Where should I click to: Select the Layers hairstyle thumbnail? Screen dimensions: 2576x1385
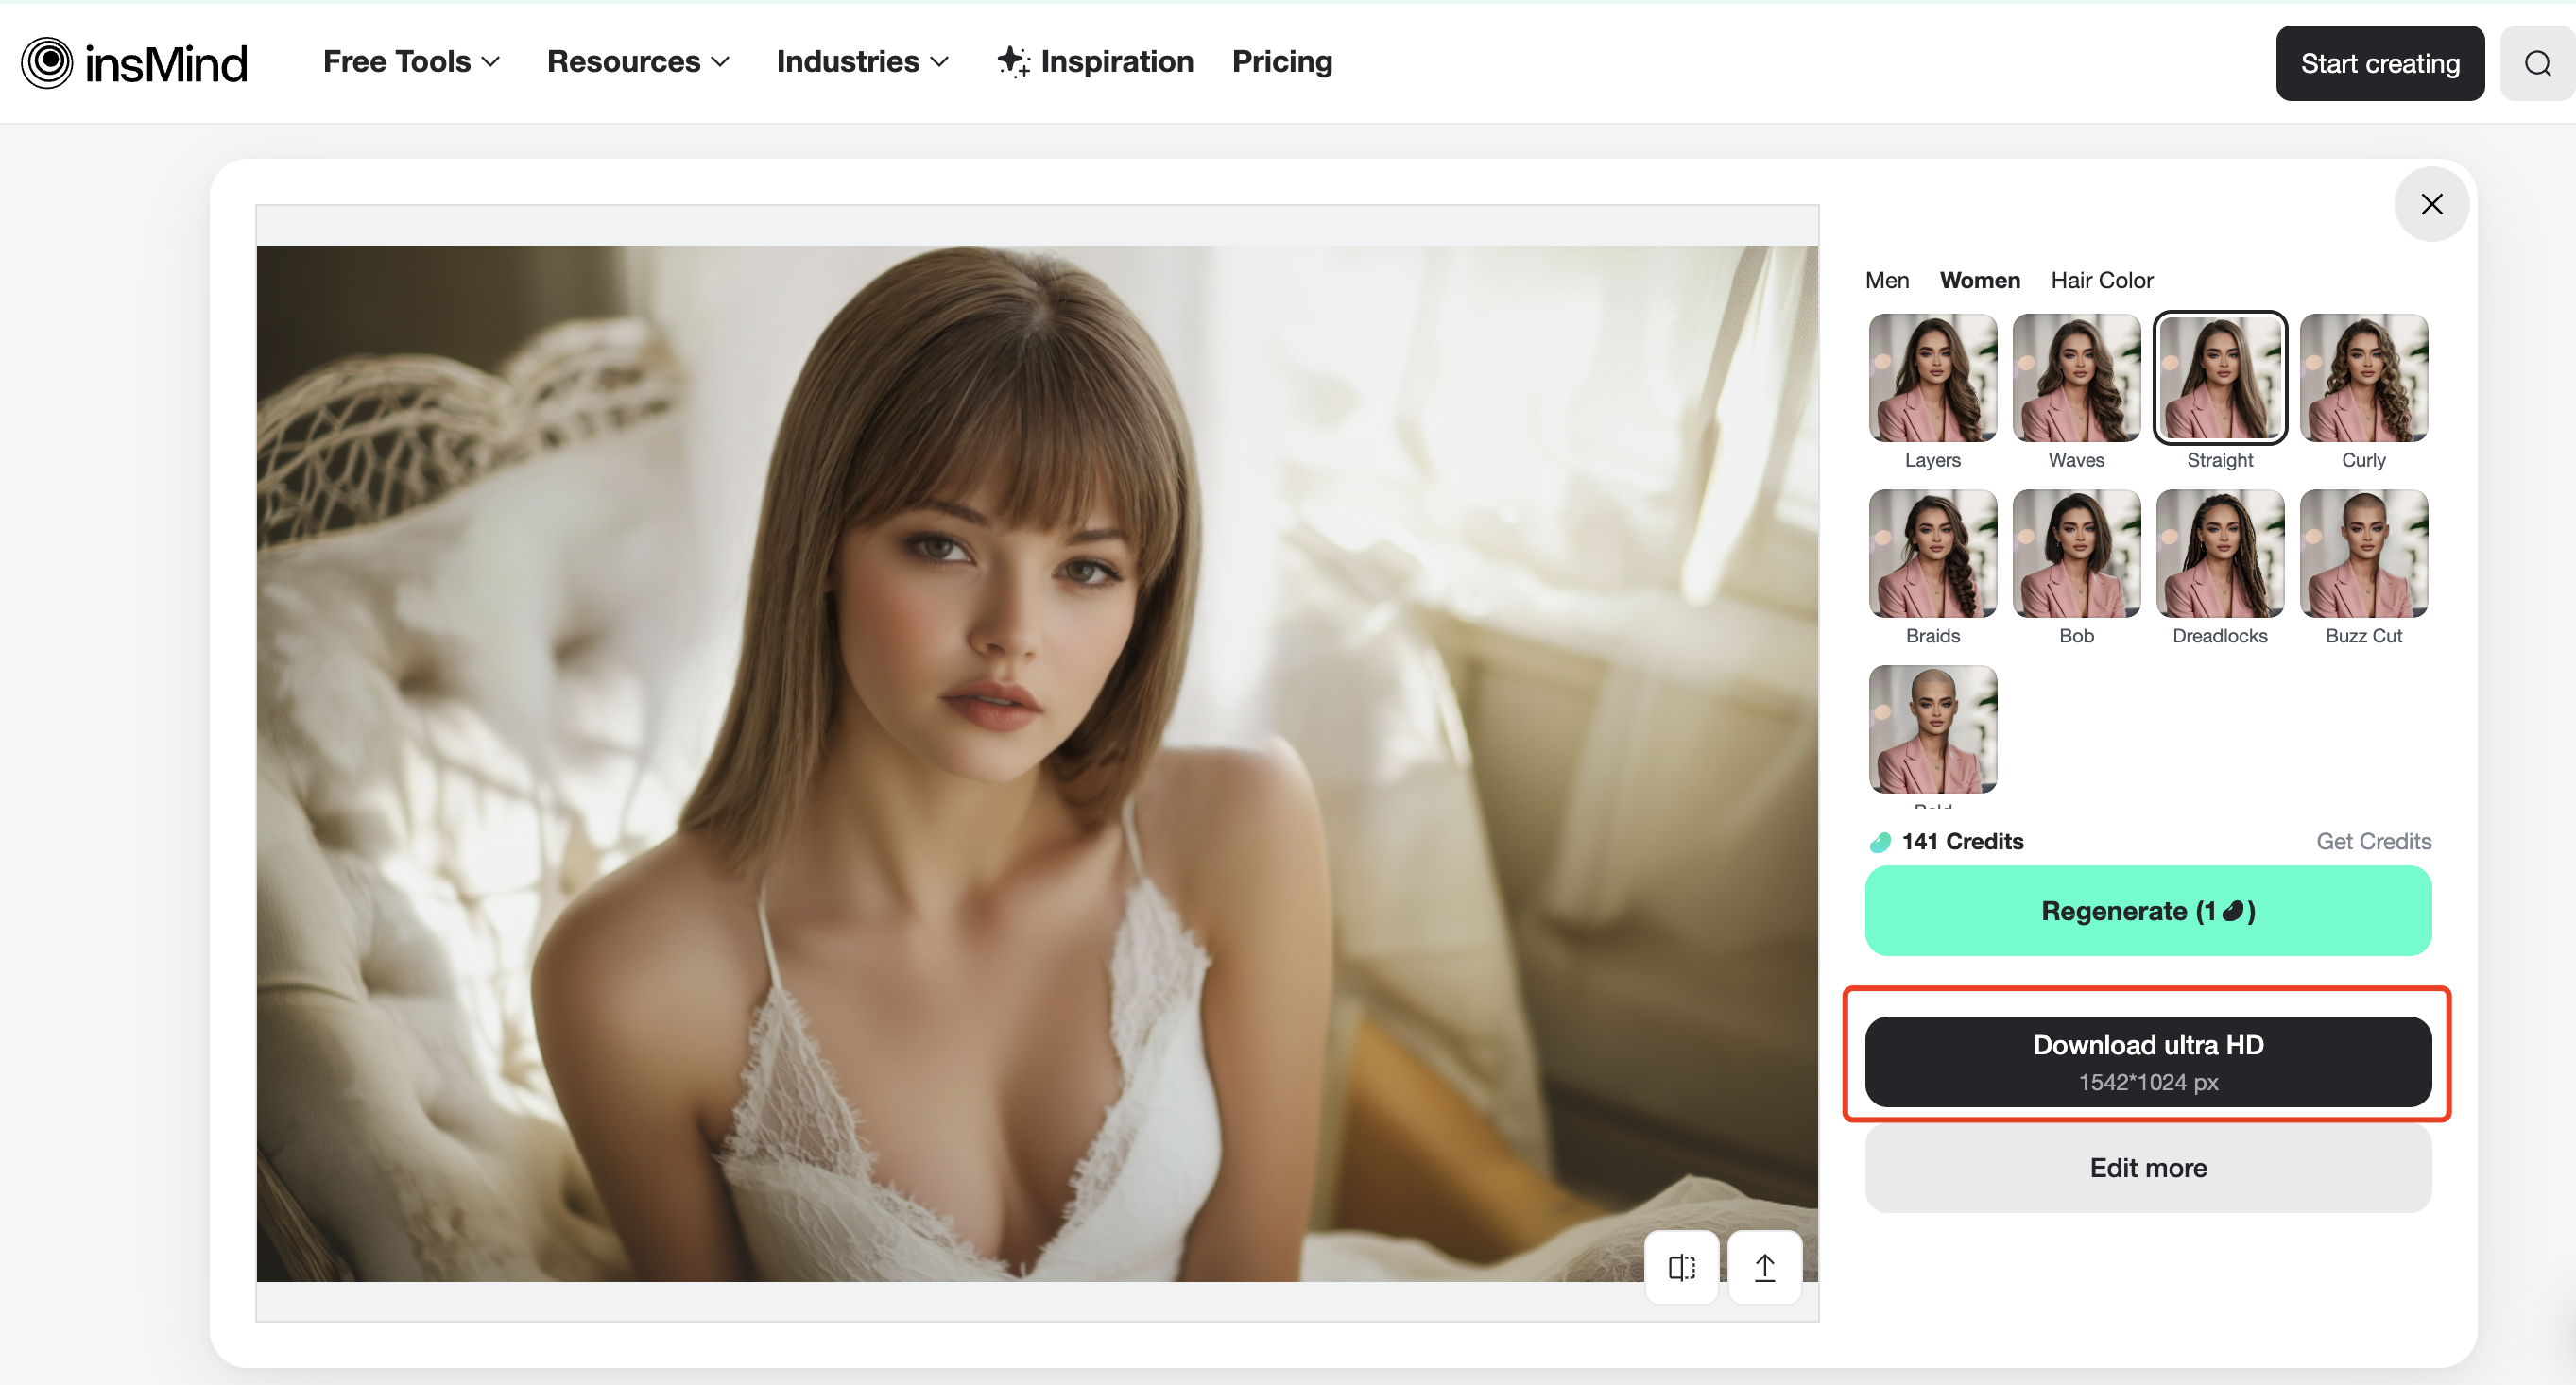pos(1932,377)
